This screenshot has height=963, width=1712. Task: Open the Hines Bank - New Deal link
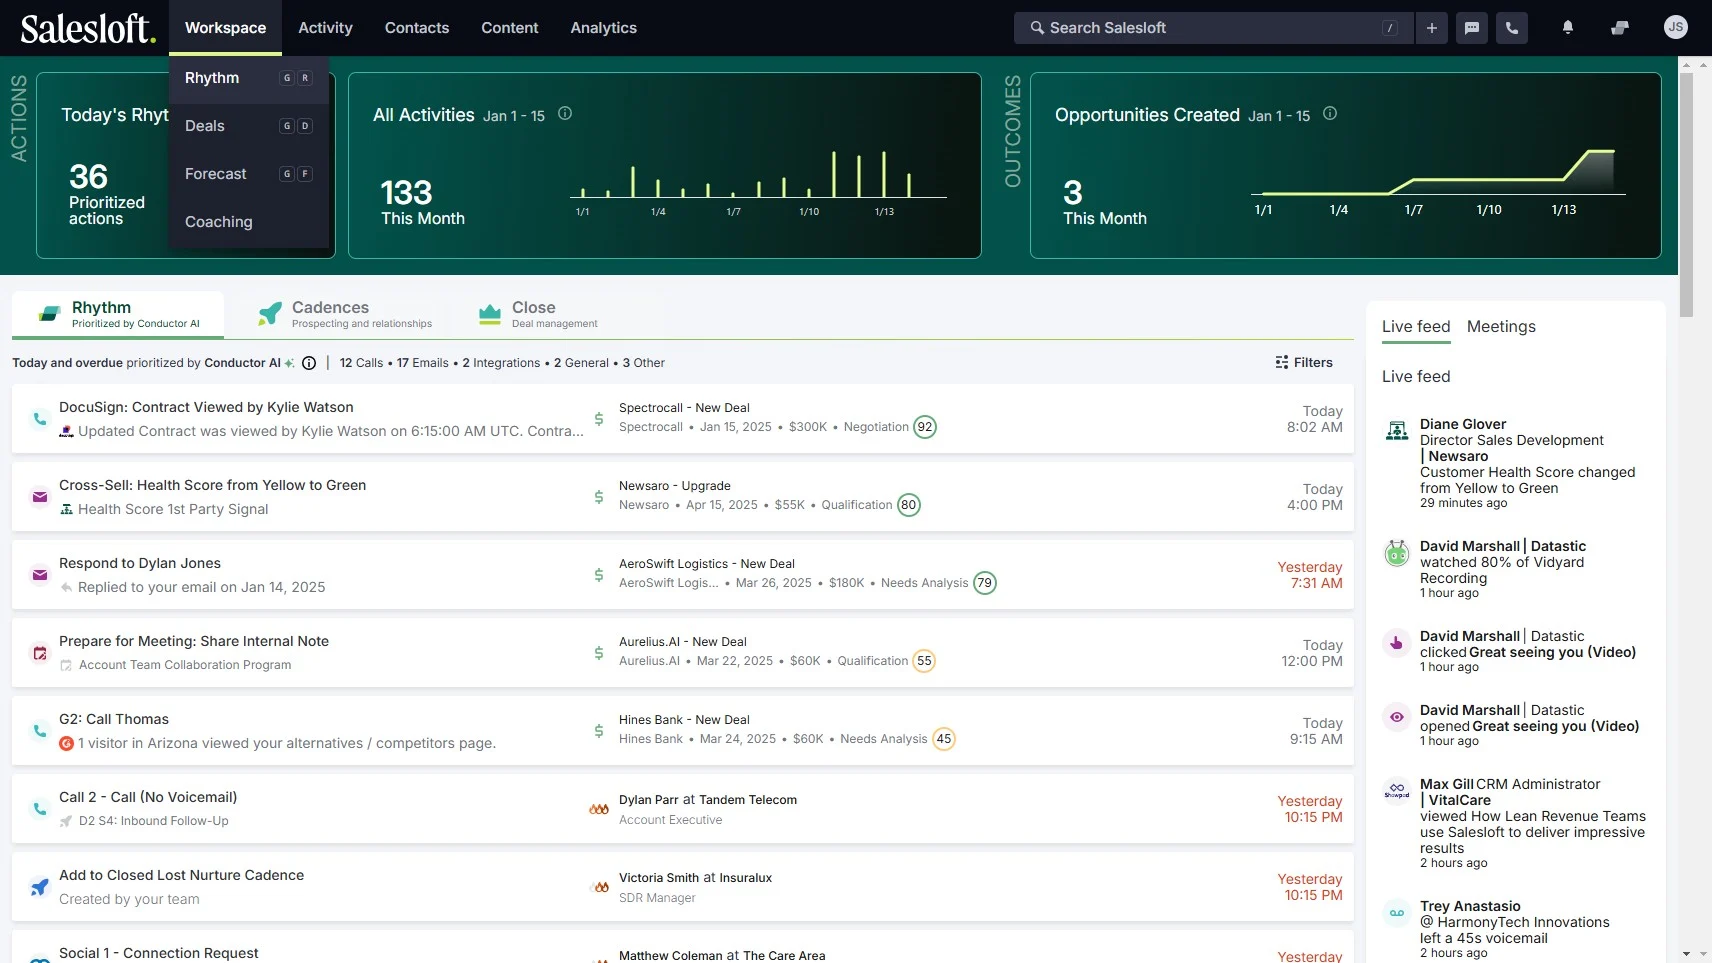[684, 720]
